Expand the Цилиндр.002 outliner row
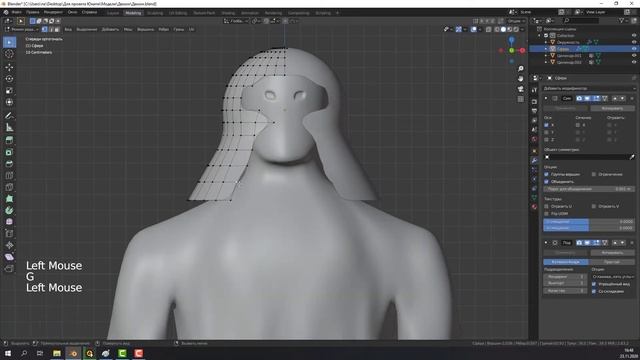The width and height of the screenshot is (640, 360). tap(546, 62)
